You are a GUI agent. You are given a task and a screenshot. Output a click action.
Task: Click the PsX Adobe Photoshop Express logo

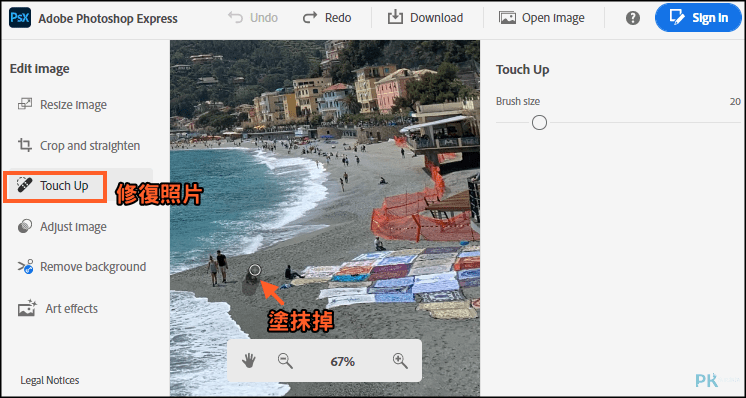click(20, 18)
